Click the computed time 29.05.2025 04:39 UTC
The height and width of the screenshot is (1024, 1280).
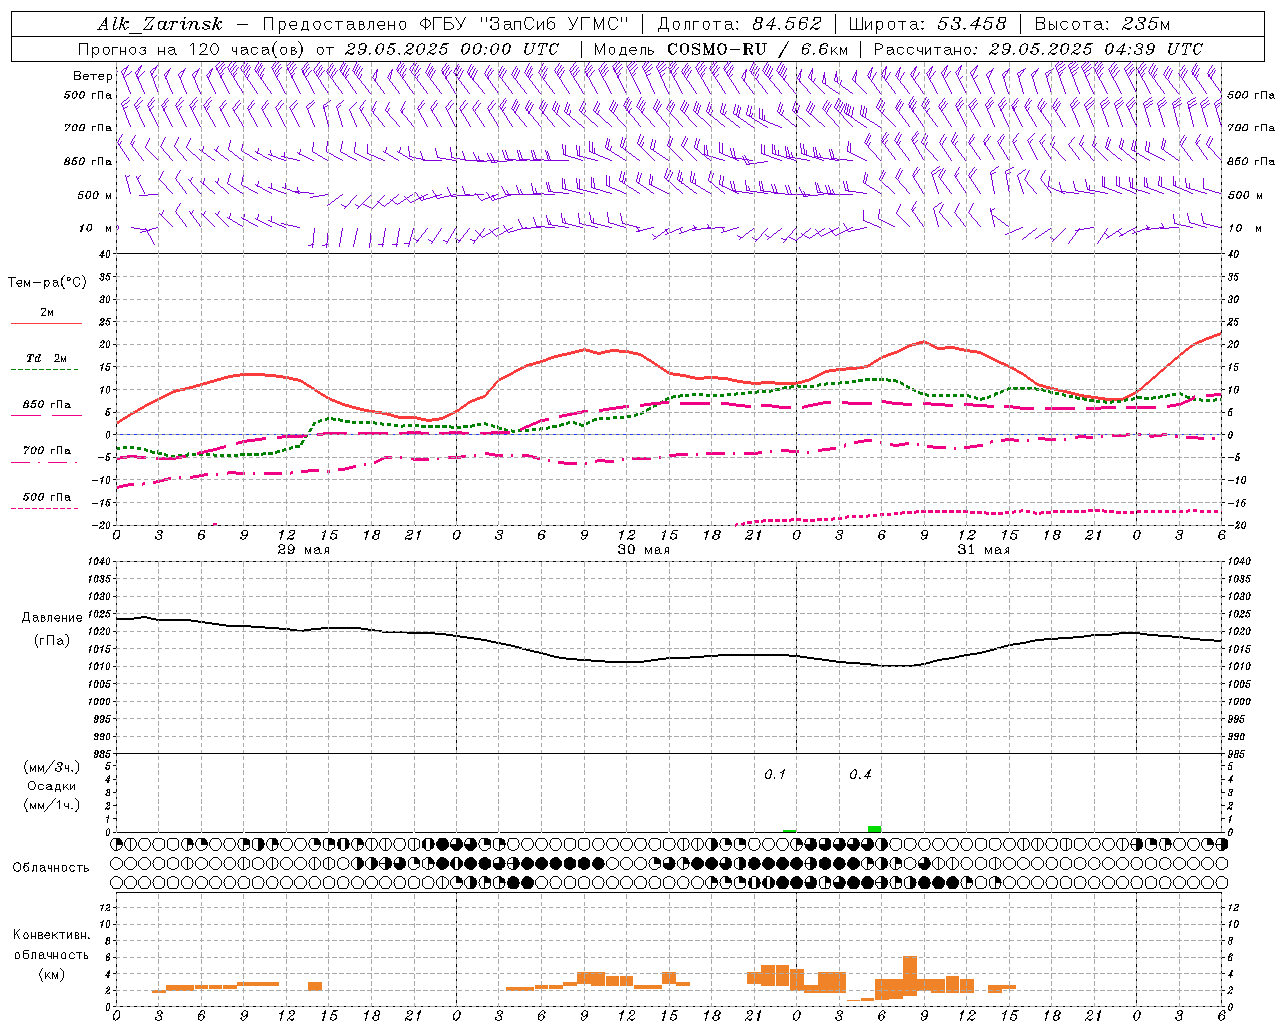pyautogui.click(x=1095, y=49)
